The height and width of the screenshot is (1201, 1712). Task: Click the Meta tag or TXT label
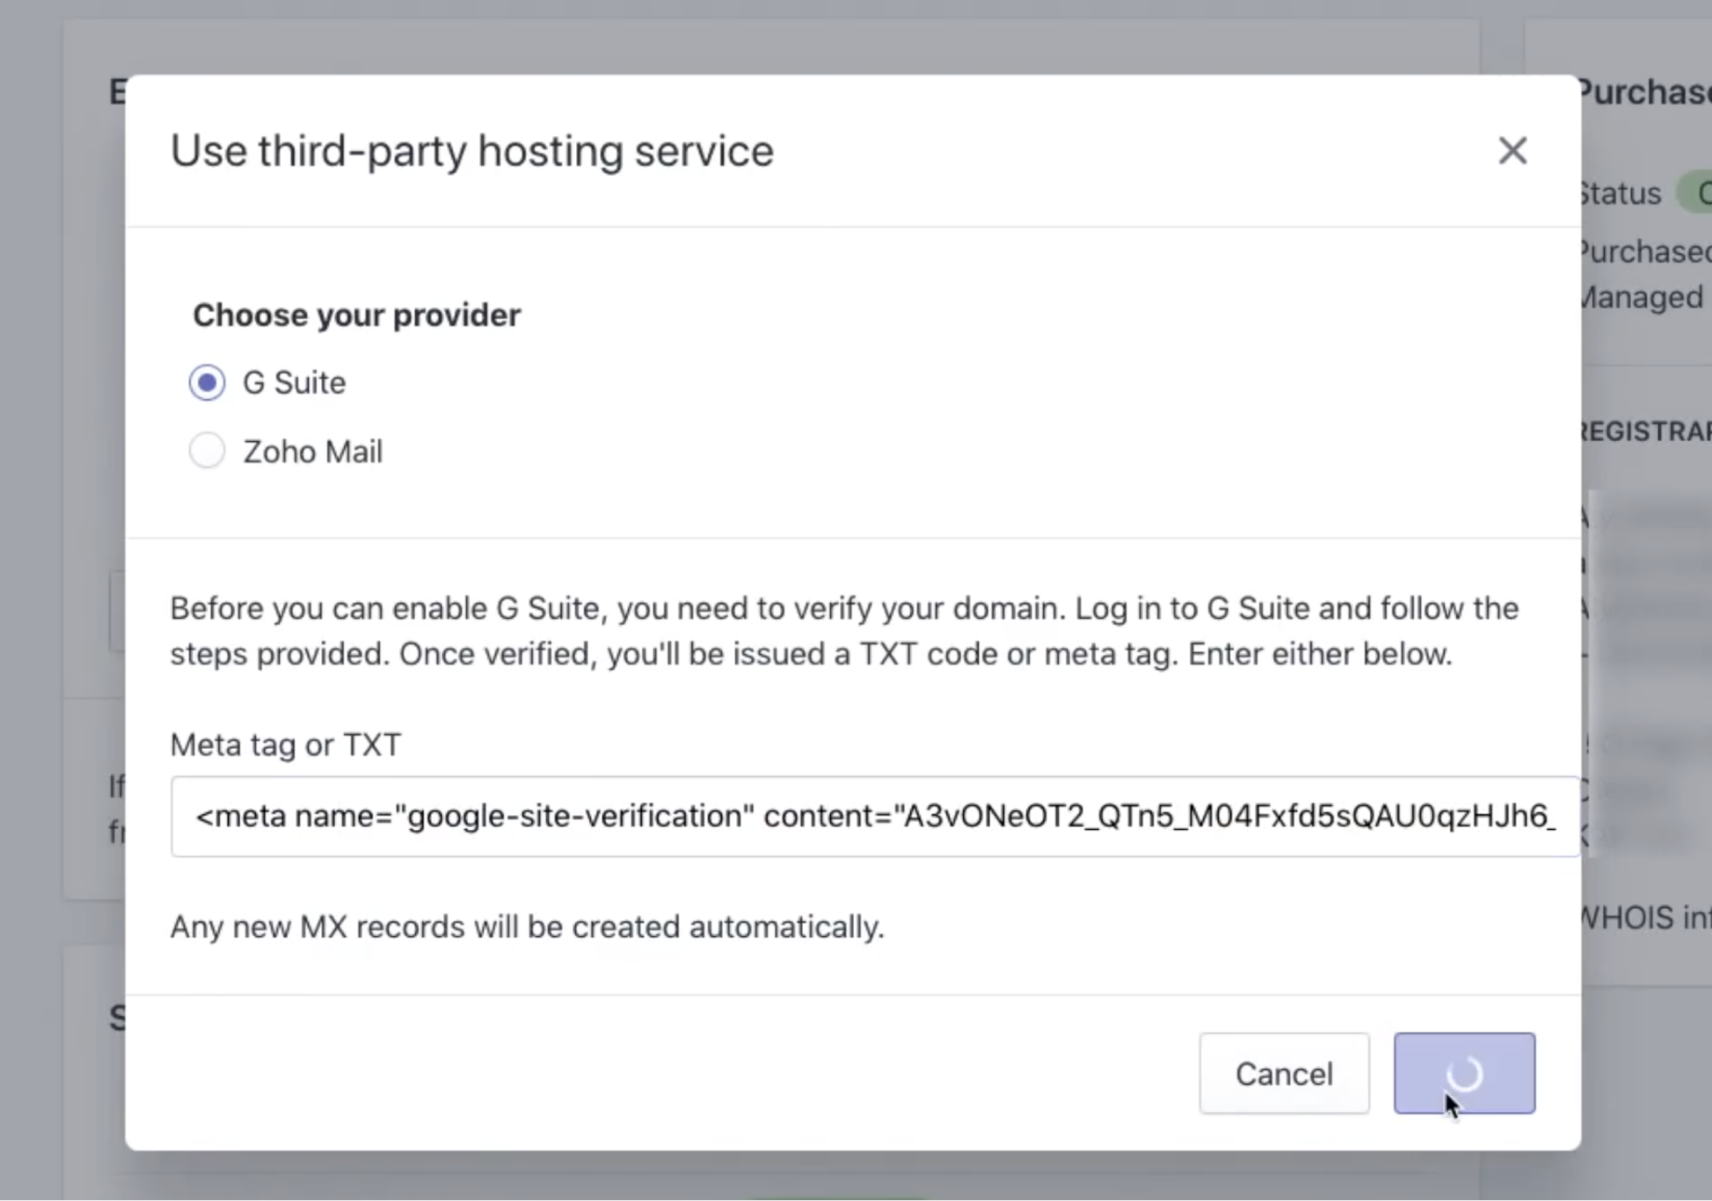[286, 744]
